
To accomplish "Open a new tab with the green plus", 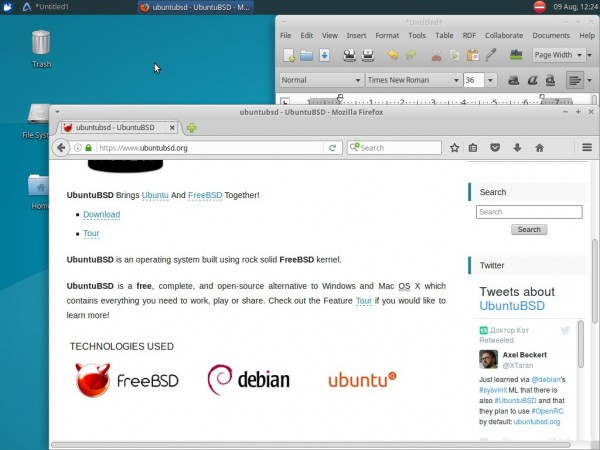I will pyautogui.click(x=192, y=128).
